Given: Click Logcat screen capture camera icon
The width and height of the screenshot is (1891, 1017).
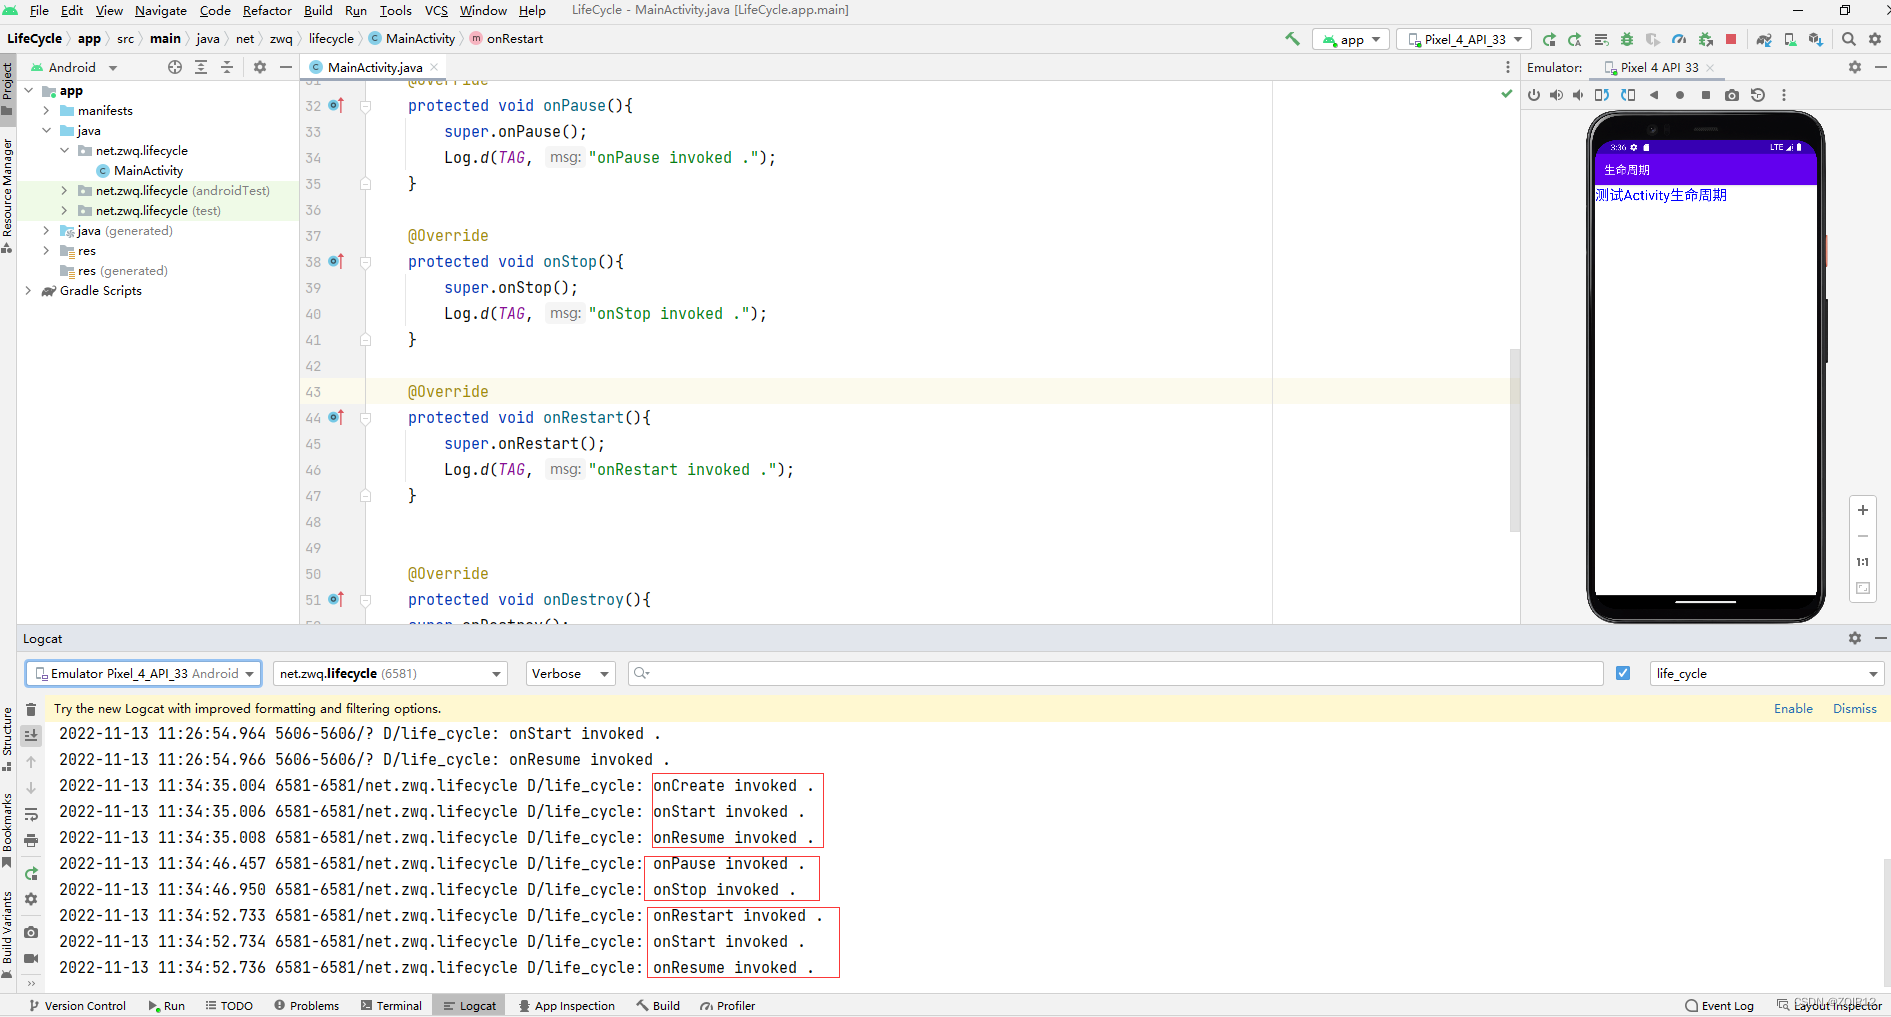Looking at the screenshot, I should tap(31, 932).
